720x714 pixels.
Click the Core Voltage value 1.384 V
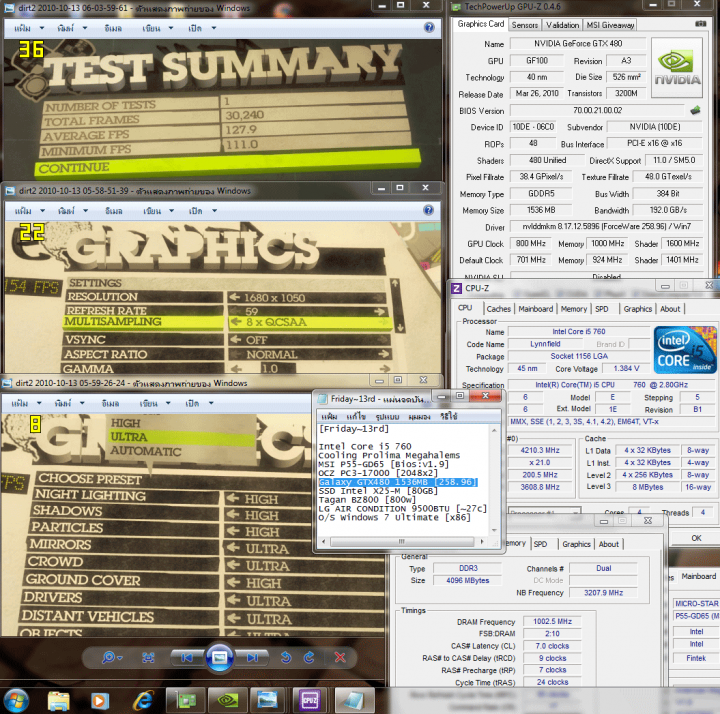pos(626,369)
